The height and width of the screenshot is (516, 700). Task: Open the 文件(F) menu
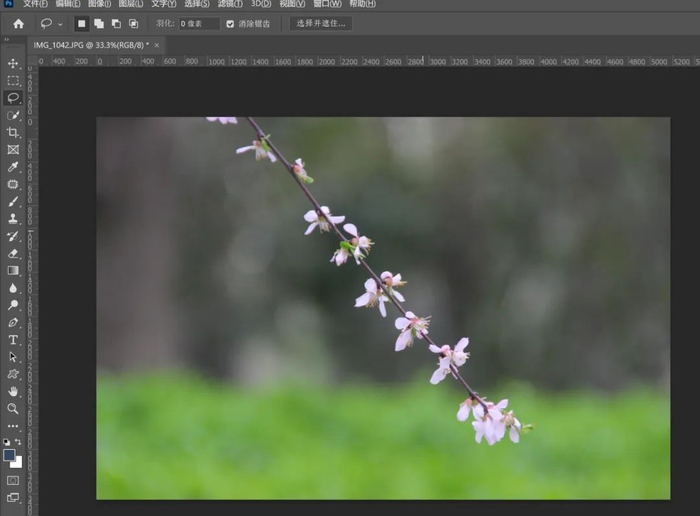click(35, 4)
